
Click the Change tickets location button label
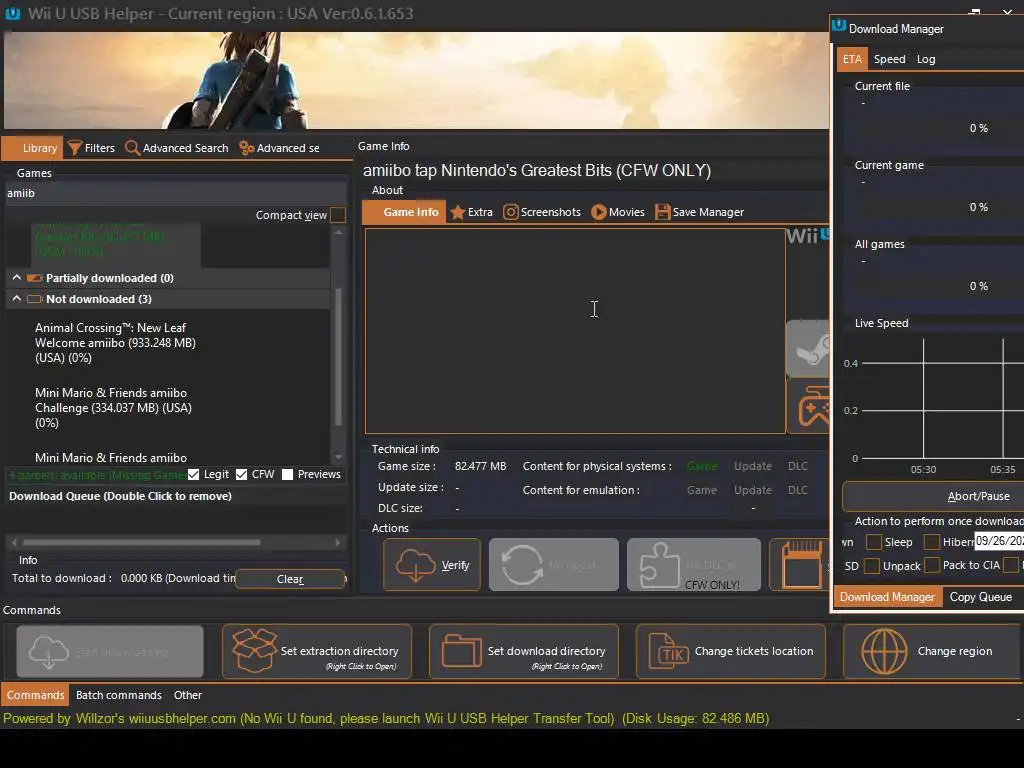pyautogui.click(x=754, y=651)
